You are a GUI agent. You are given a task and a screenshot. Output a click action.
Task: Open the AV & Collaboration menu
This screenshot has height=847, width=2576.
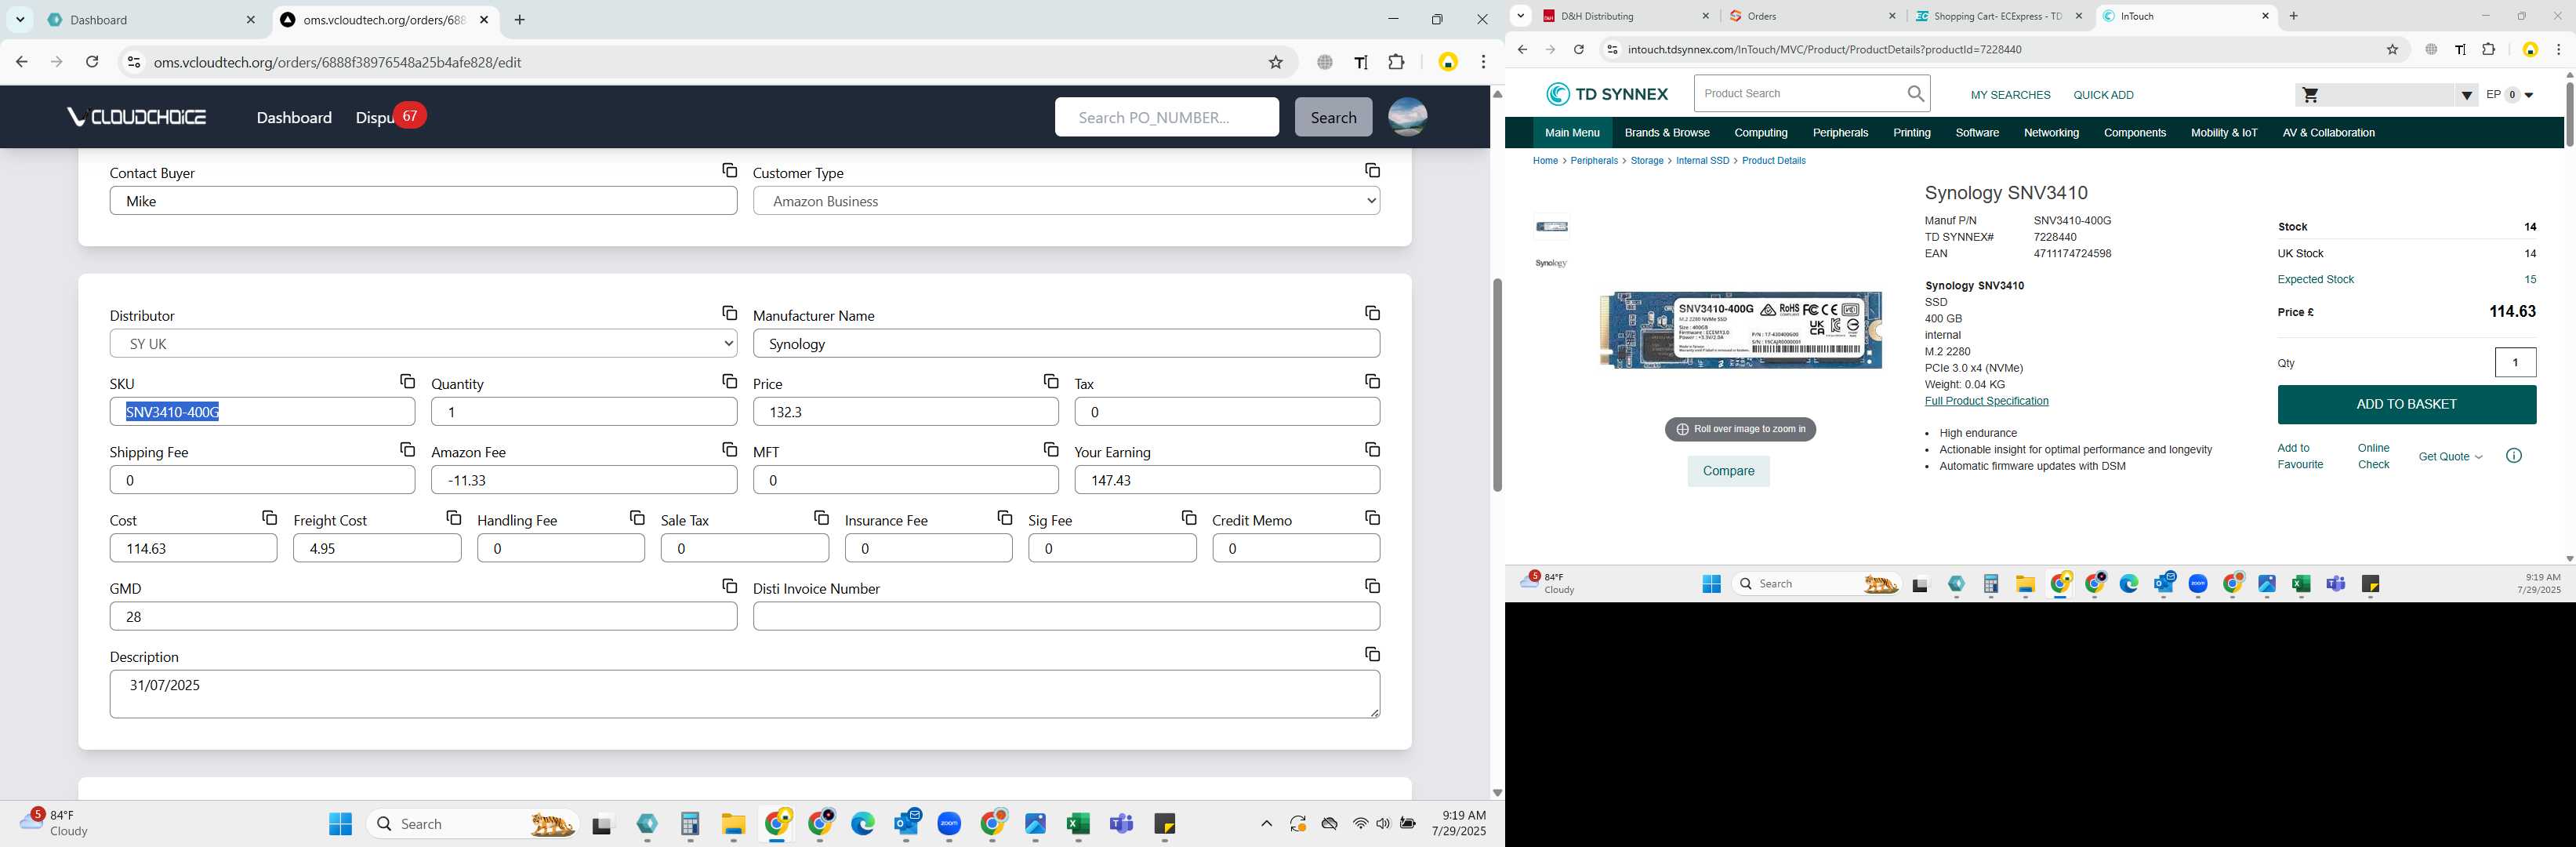pos(2328,133)
